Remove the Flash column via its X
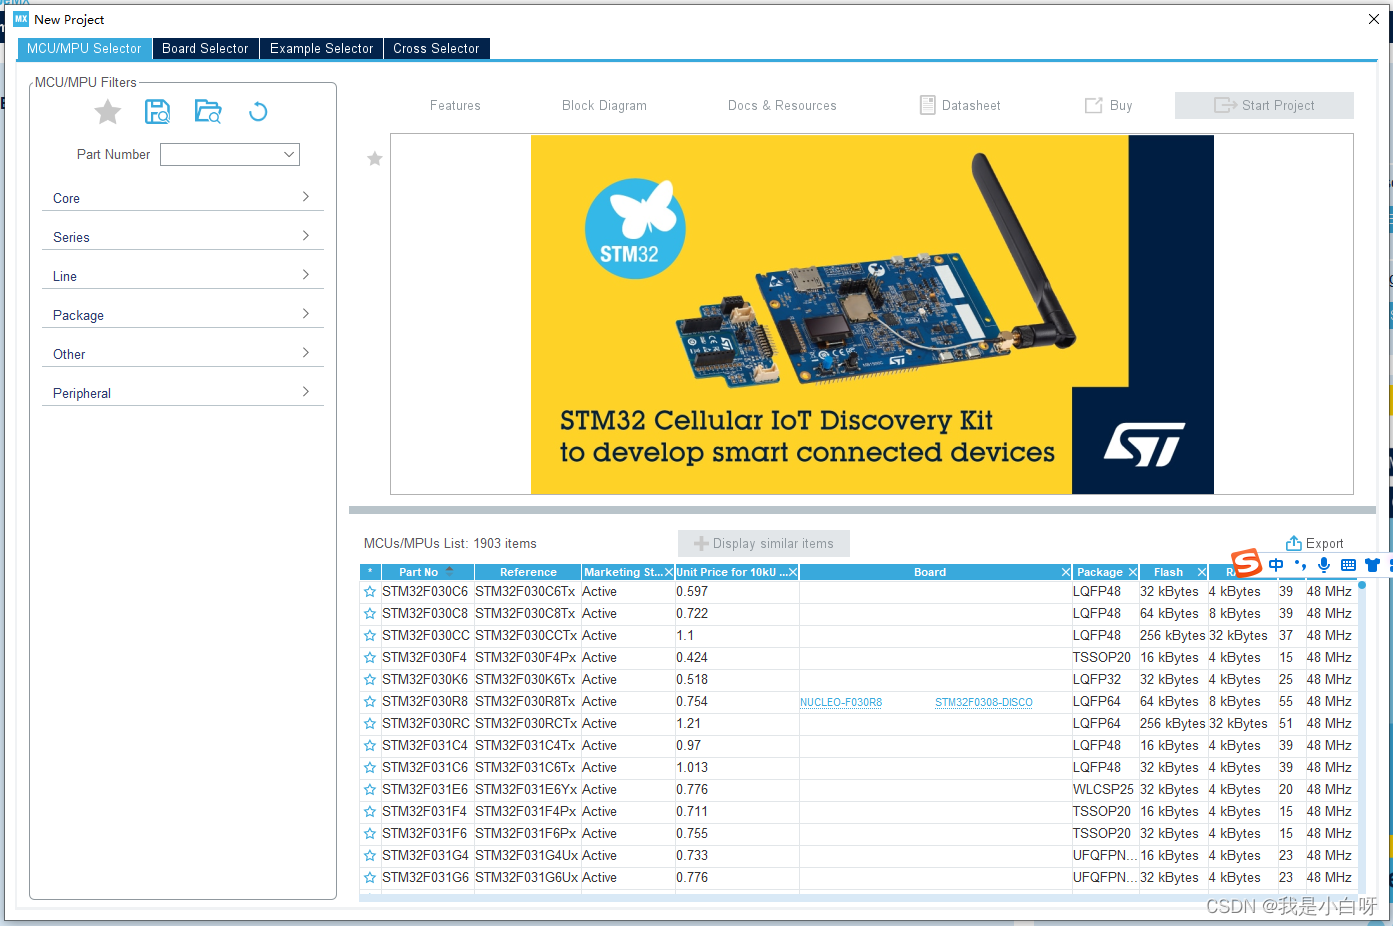1393x926 pixels. tap(1202, 572)
